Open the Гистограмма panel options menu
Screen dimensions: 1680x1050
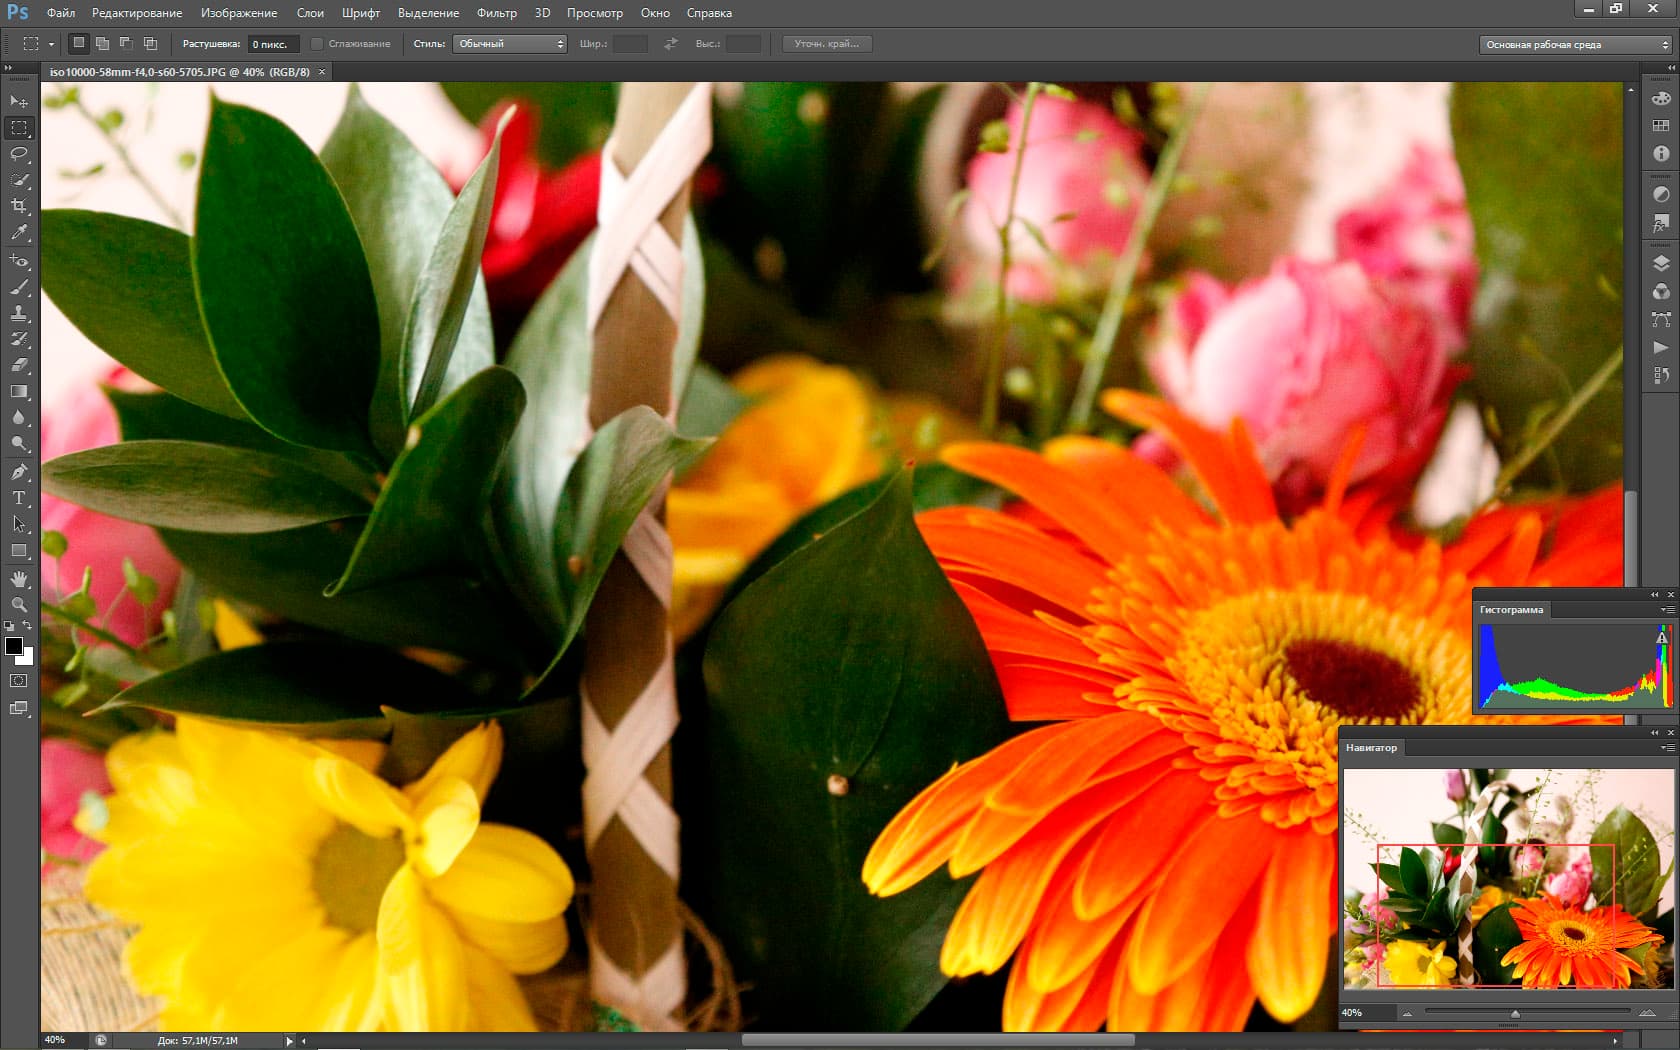pyautogui.click(x=1667, y=610)
